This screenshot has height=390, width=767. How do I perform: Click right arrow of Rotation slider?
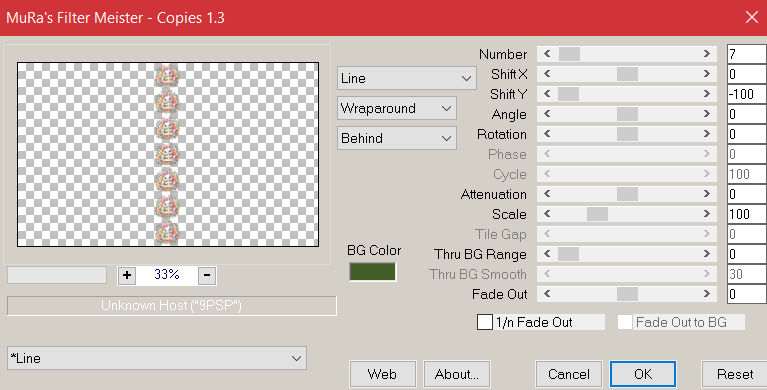click(x=707, y=134)
